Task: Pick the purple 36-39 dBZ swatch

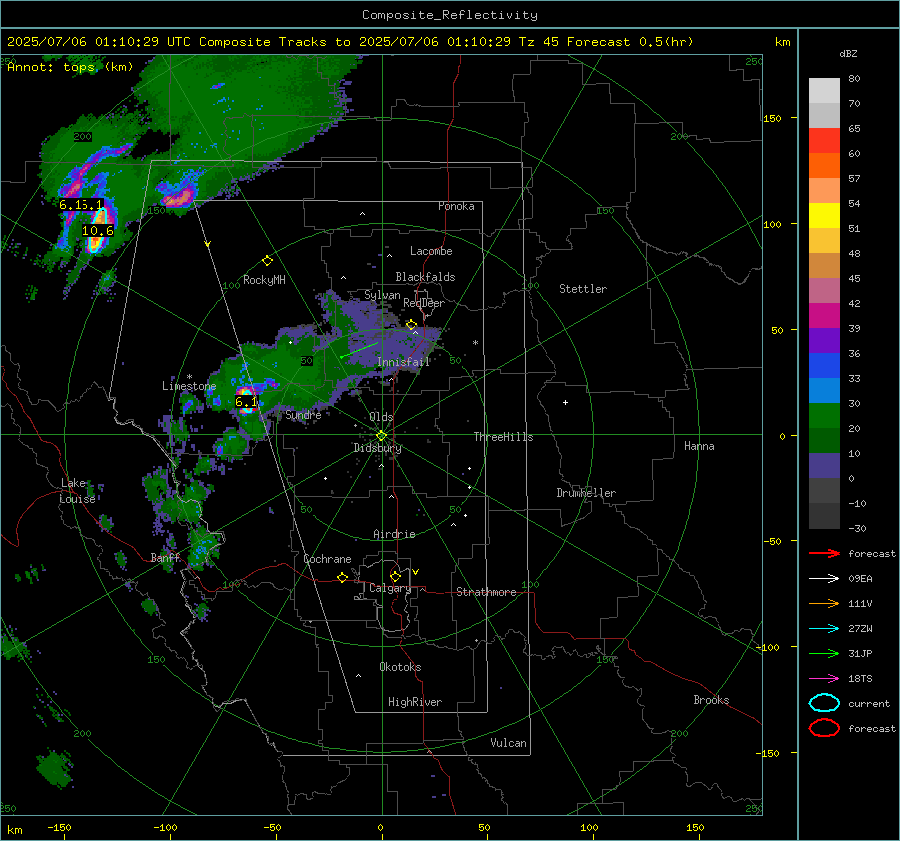Action: tap(824, 340)
